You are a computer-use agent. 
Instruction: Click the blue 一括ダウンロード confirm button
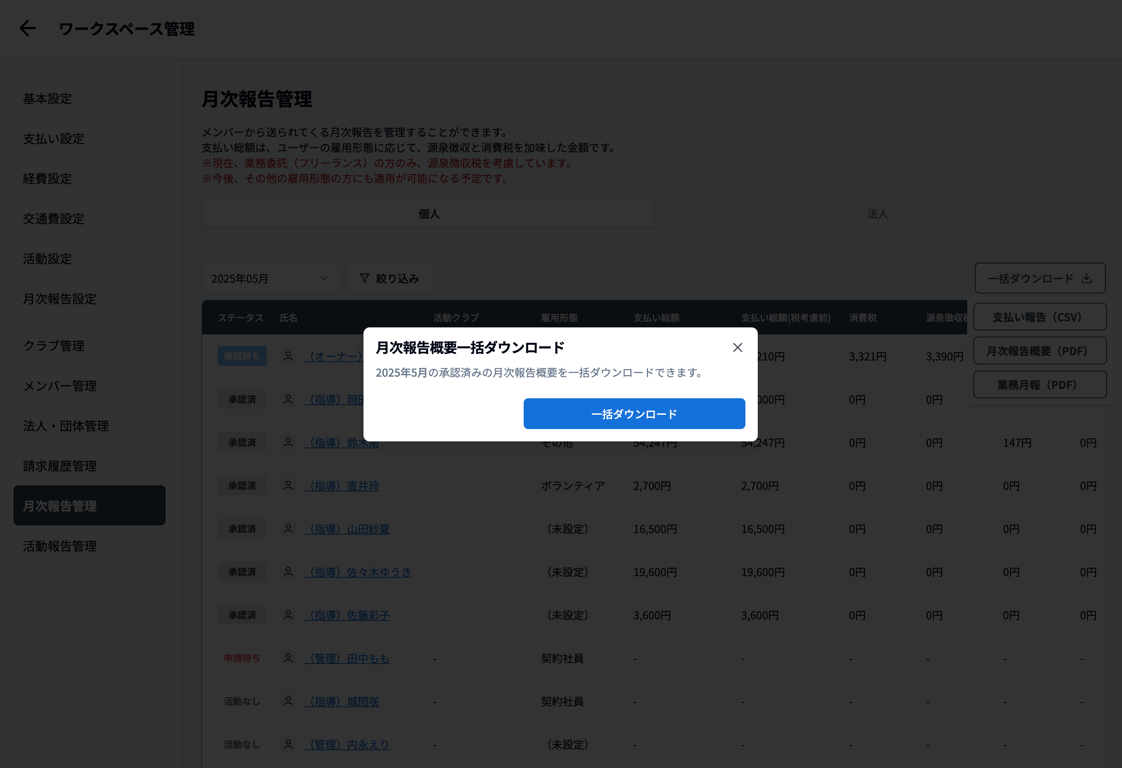pyautogui.click(x=634, y=414)
